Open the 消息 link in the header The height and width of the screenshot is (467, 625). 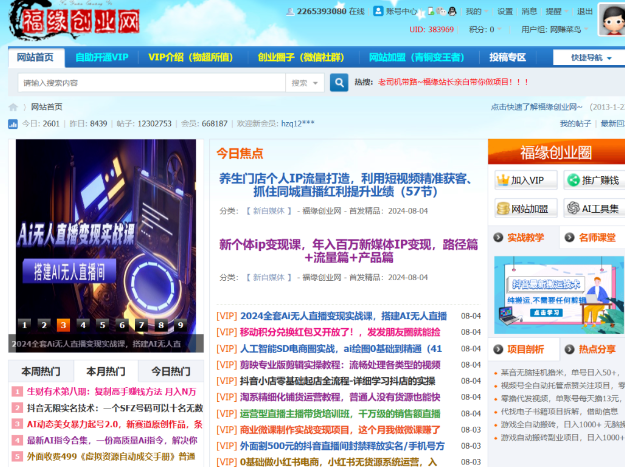529,11
